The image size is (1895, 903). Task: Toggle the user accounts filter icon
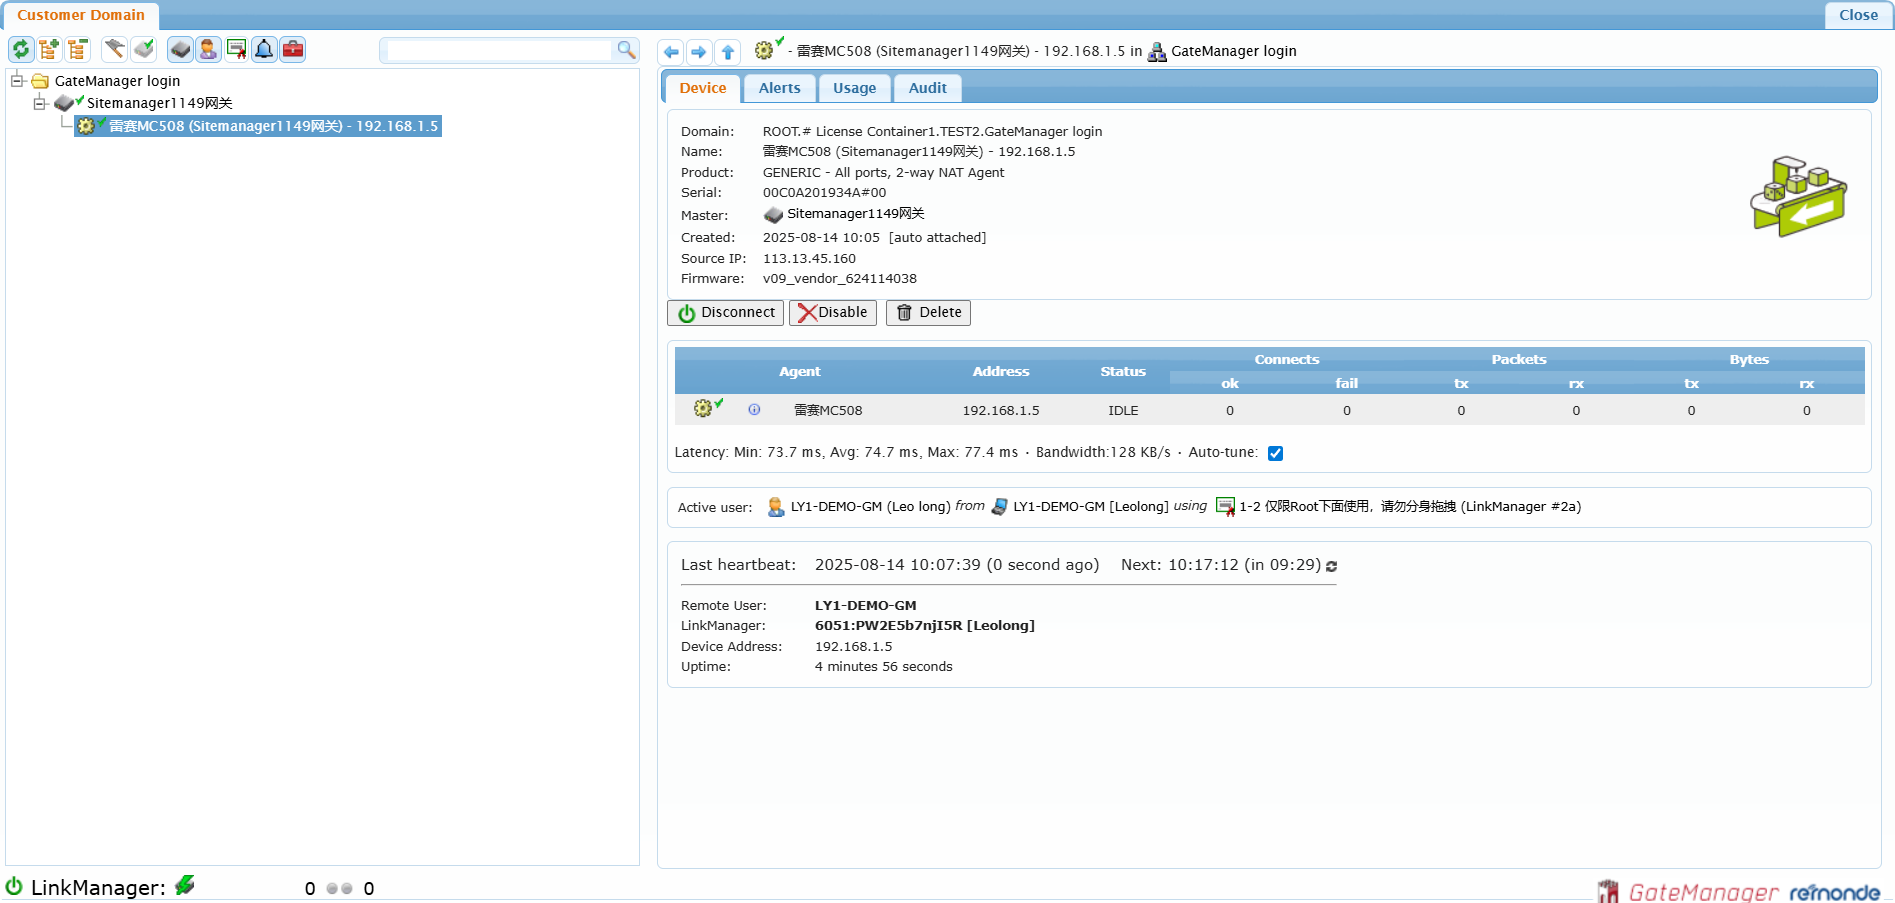point(208,49)
